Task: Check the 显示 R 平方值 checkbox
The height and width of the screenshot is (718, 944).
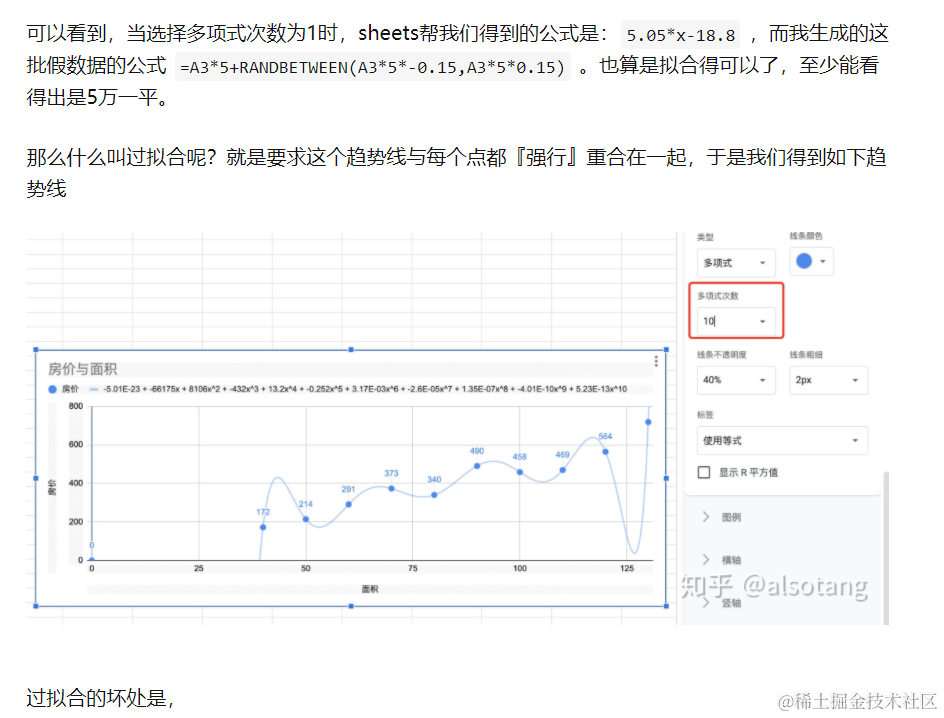Action: (704, 472)
